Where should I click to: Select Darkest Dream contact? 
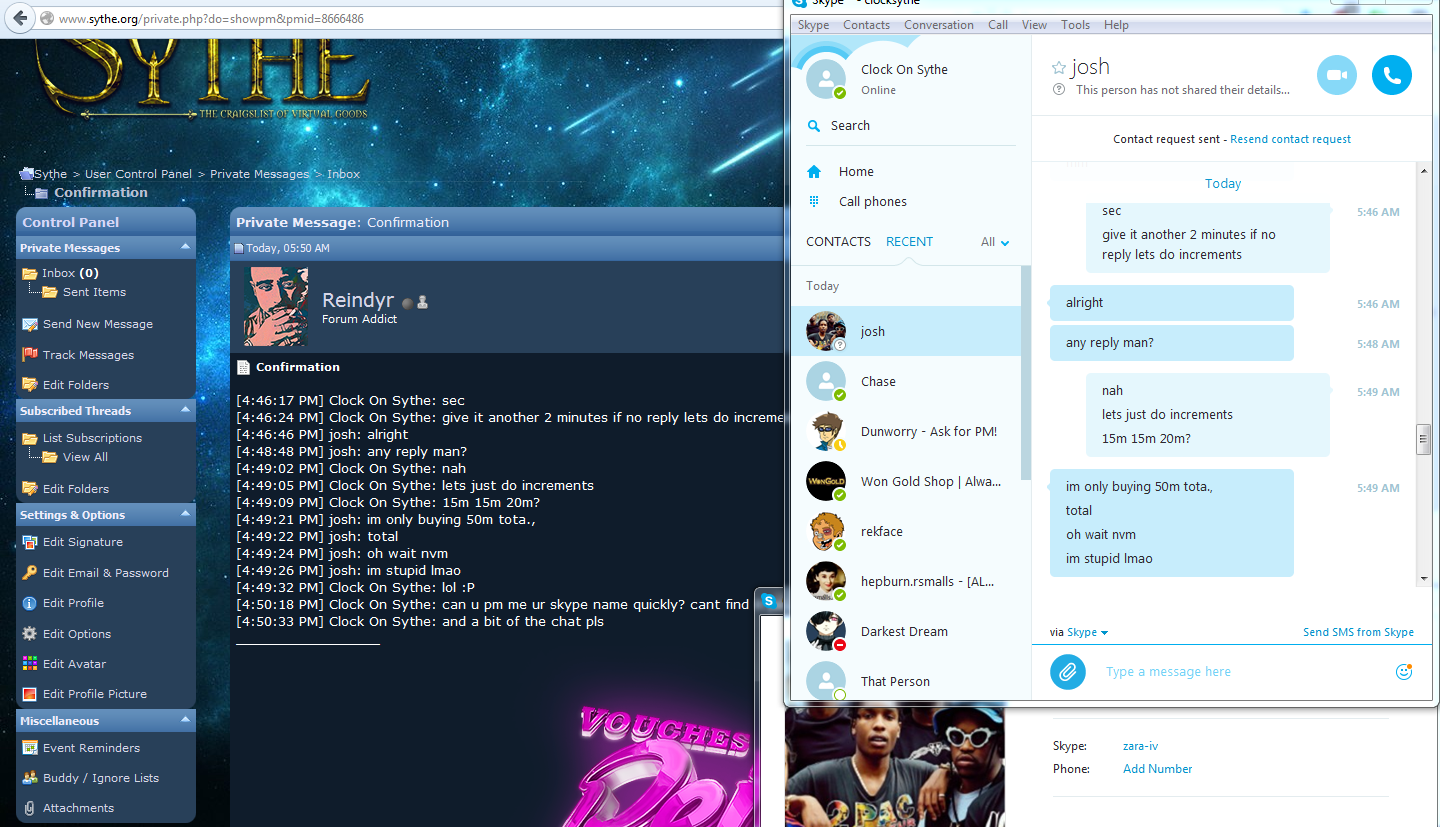905,631
